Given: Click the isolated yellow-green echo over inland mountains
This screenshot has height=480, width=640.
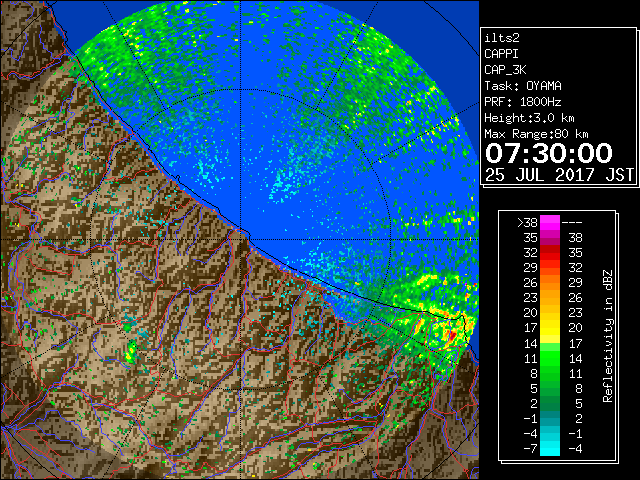Looking at the screenshot, I should pos(131,352).
